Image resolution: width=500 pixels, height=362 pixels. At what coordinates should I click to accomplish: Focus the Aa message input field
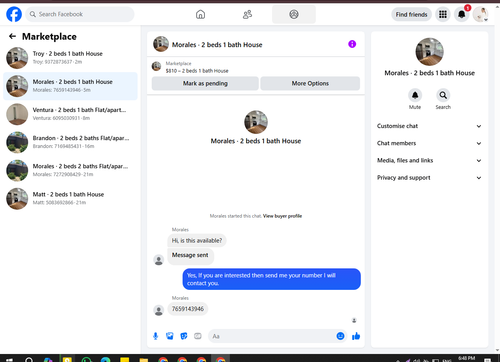[x=272, y=336]
